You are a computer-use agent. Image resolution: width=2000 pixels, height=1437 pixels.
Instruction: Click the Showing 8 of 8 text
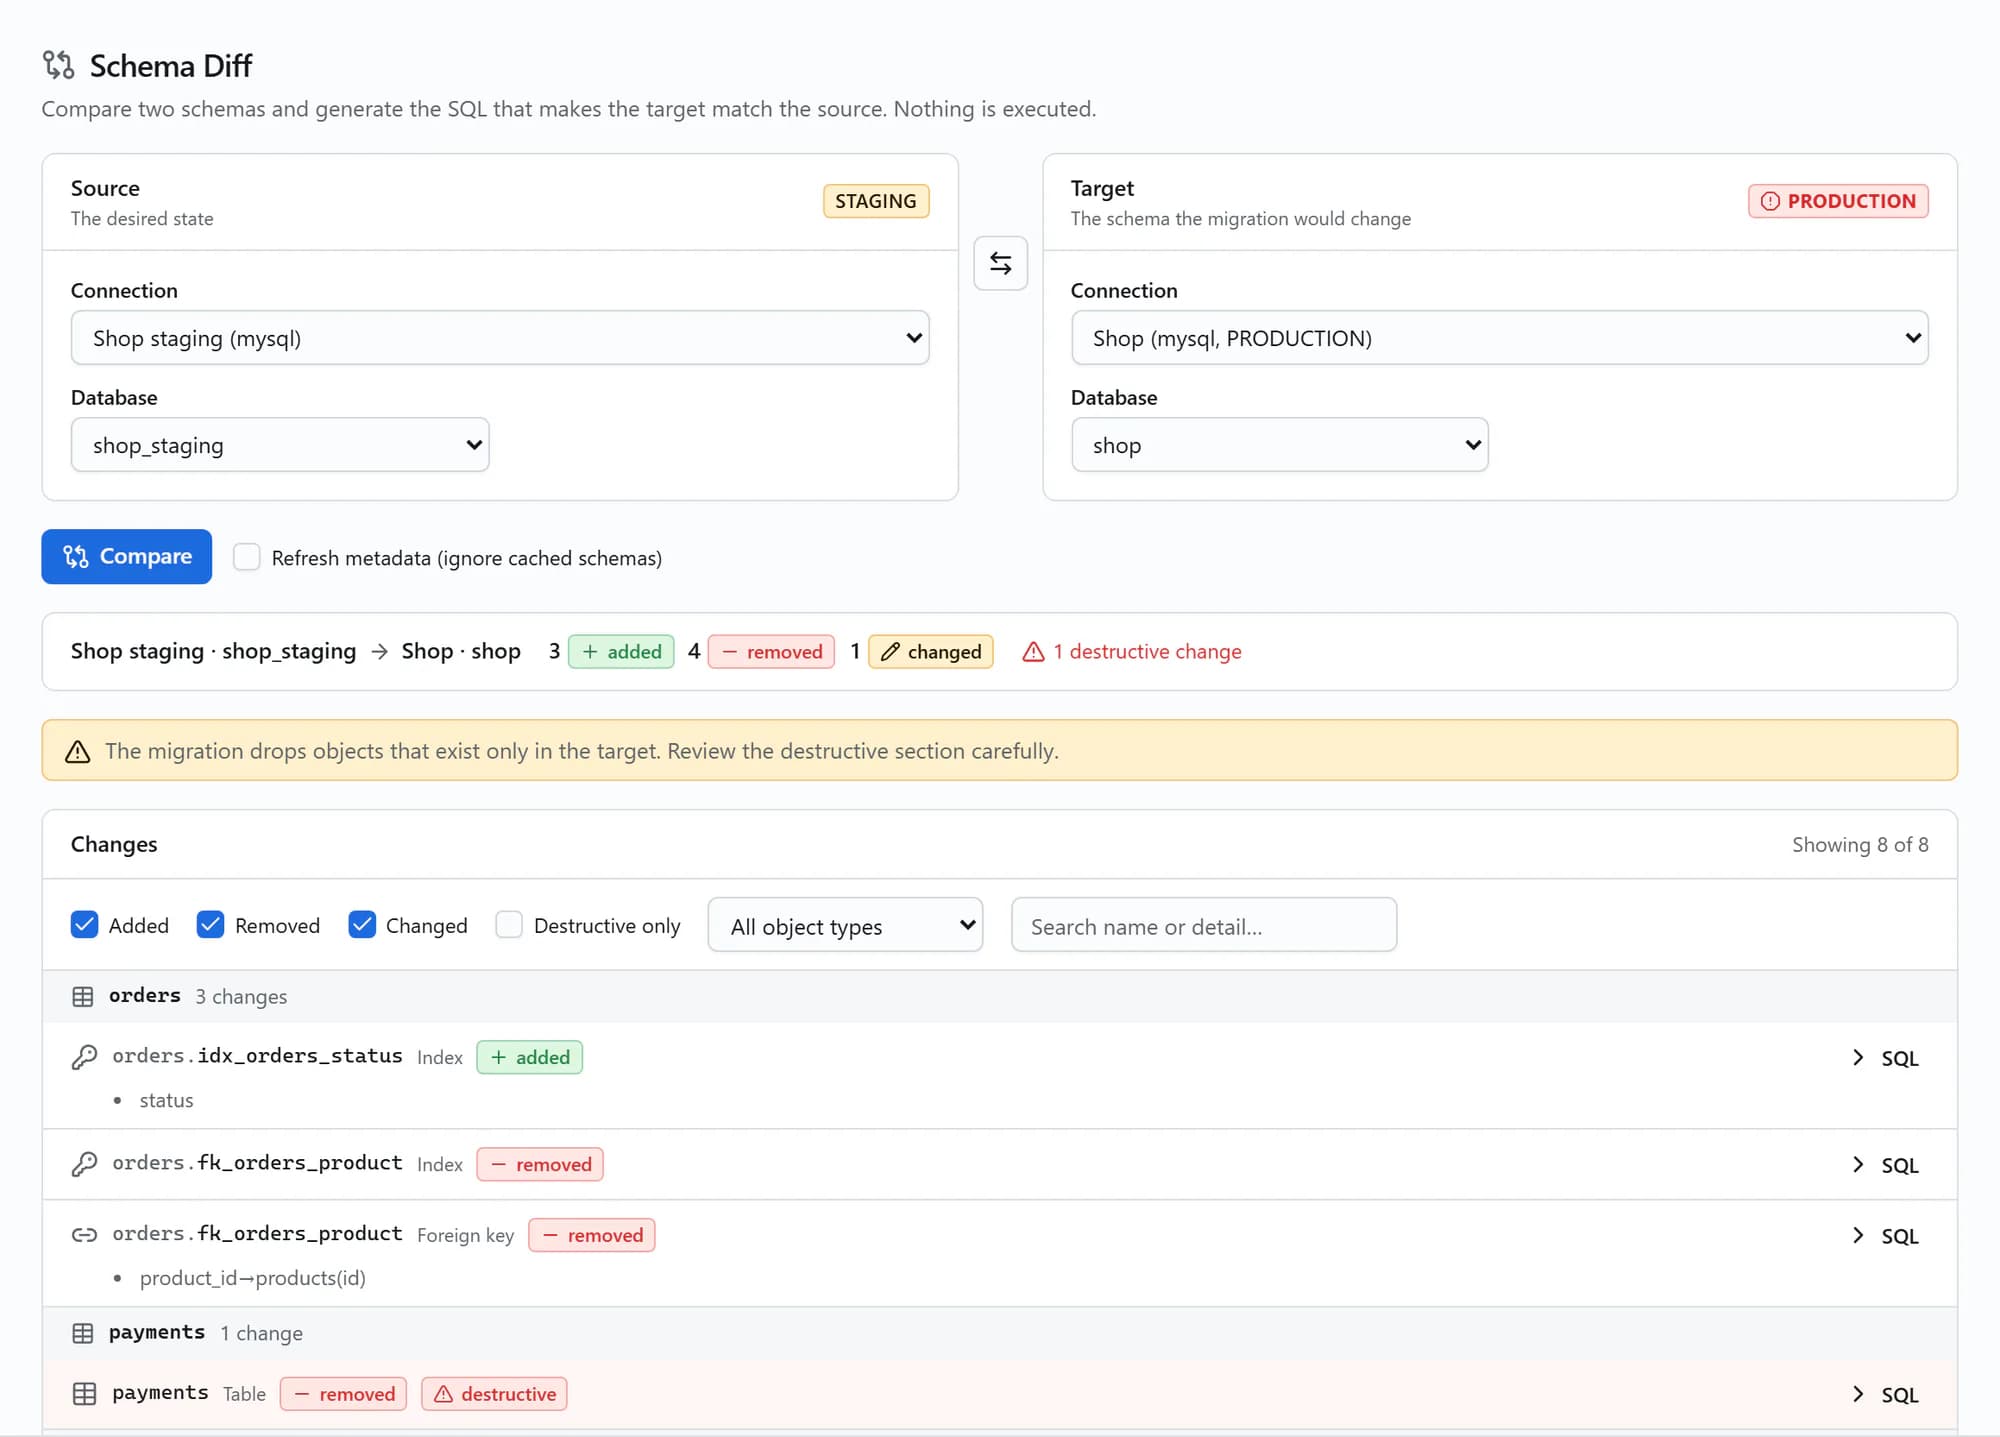point(1860,845)
